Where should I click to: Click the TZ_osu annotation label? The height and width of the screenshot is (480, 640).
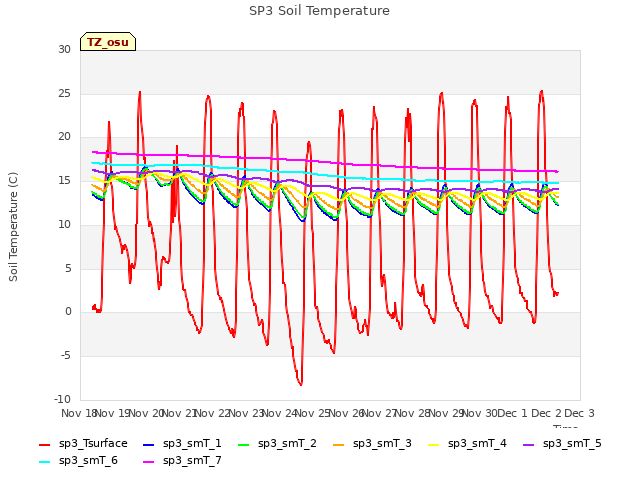[x=108, y=42]
